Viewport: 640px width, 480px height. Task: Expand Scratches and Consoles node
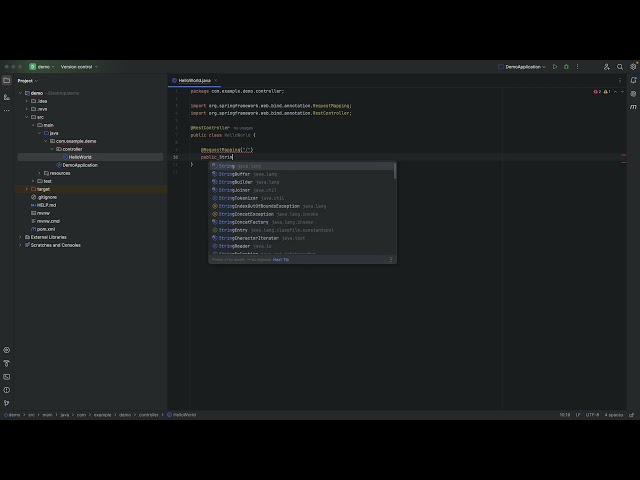pyautogui.click(x=21, y=245)
